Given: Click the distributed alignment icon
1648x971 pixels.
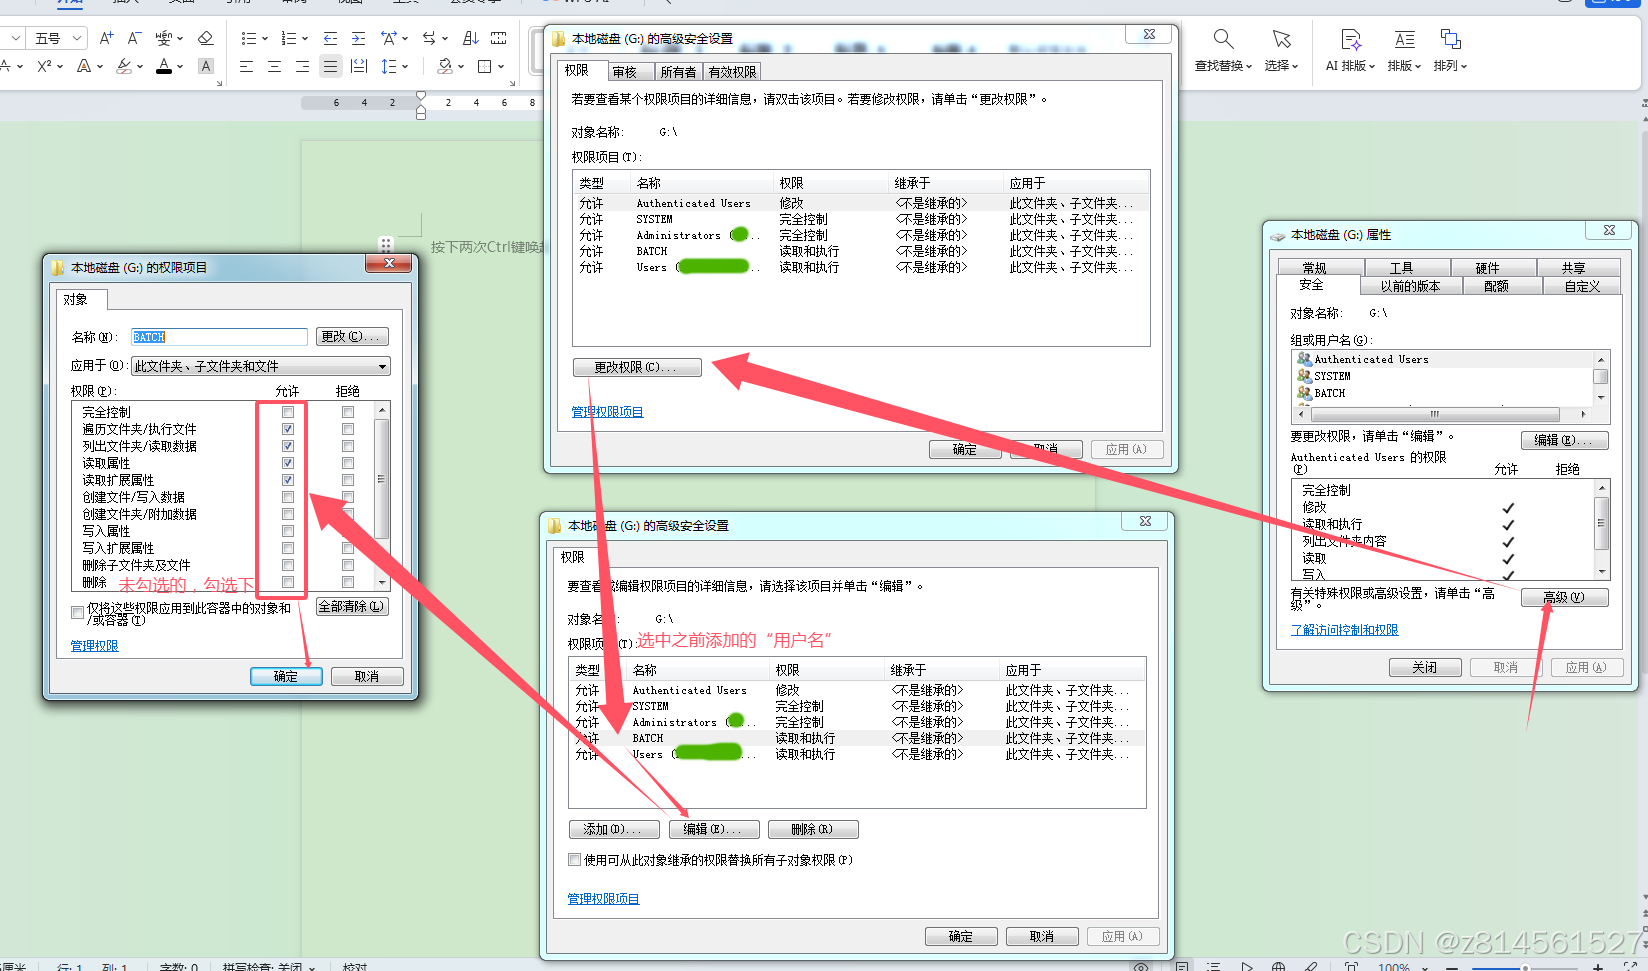Looking at the screenshot, I should coord(360,66).
